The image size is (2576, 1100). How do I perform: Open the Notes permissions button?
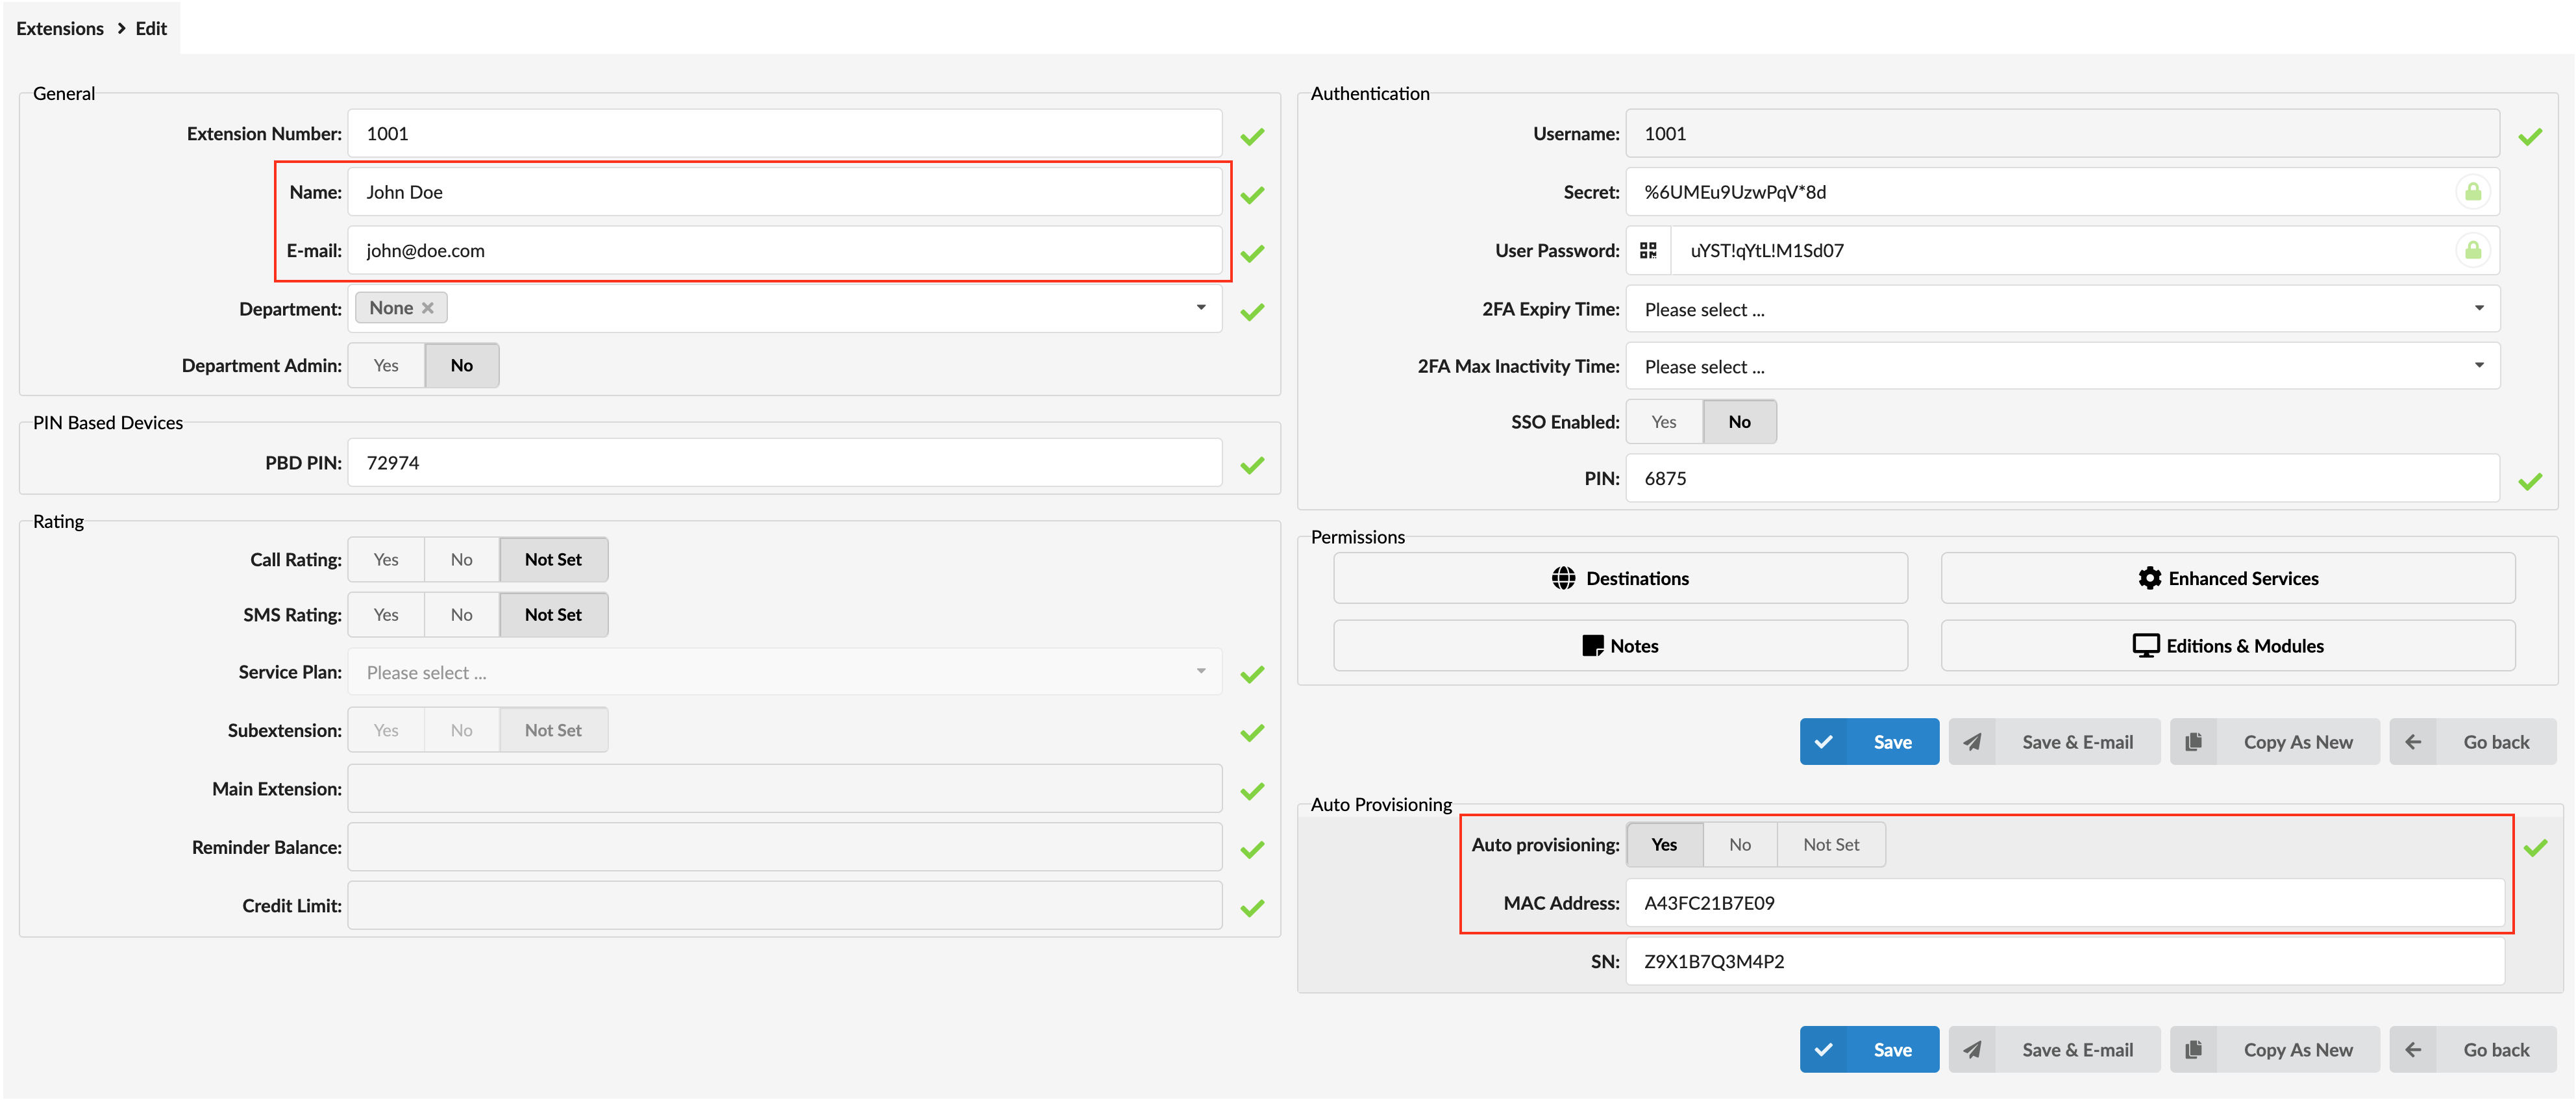1620,646
